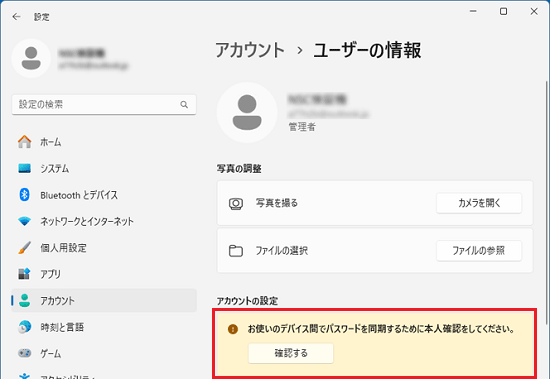Screen dimensions: 550x379
Task: Click the Time and language globe icon
Action: pyautogui.click(x=25, y=327)
